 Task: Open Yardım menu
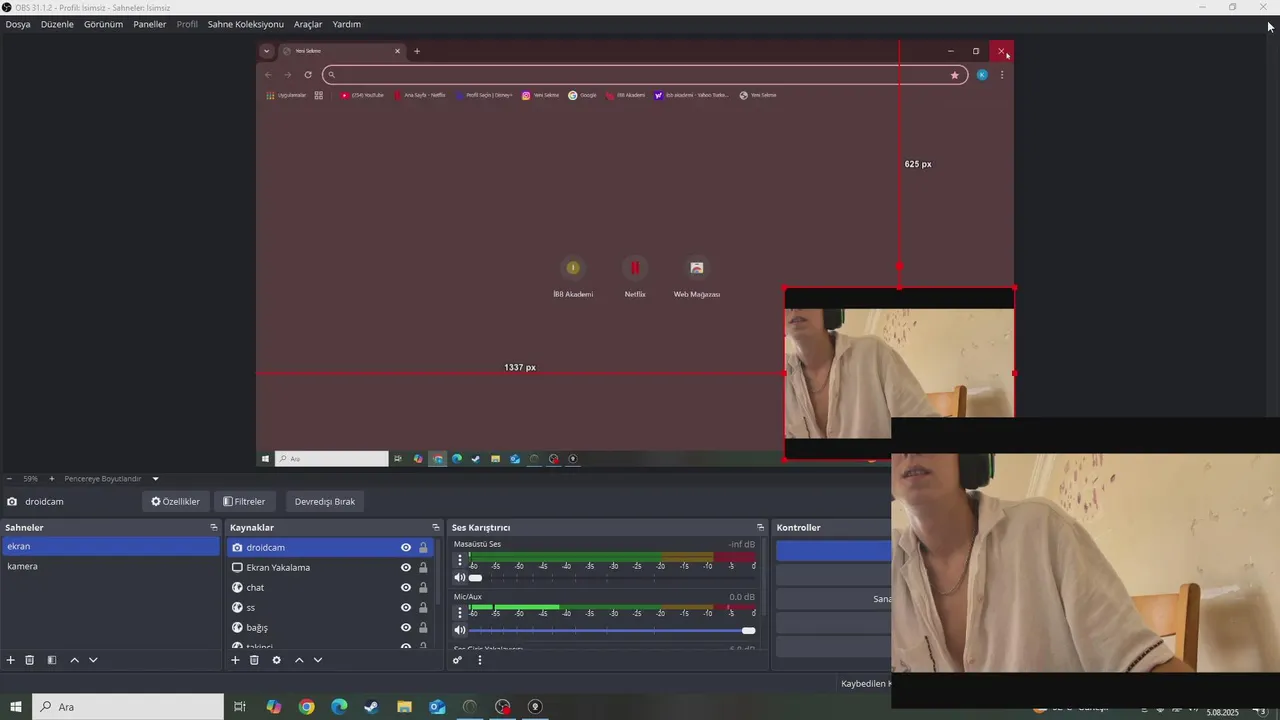click(x=347, y=24)
